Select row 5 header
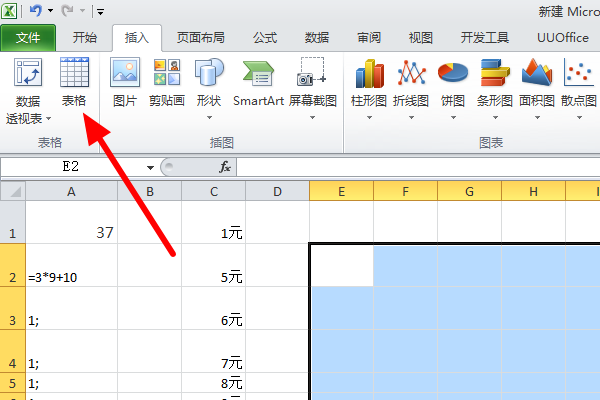600x400 pixels. click(x=13, y=382)
